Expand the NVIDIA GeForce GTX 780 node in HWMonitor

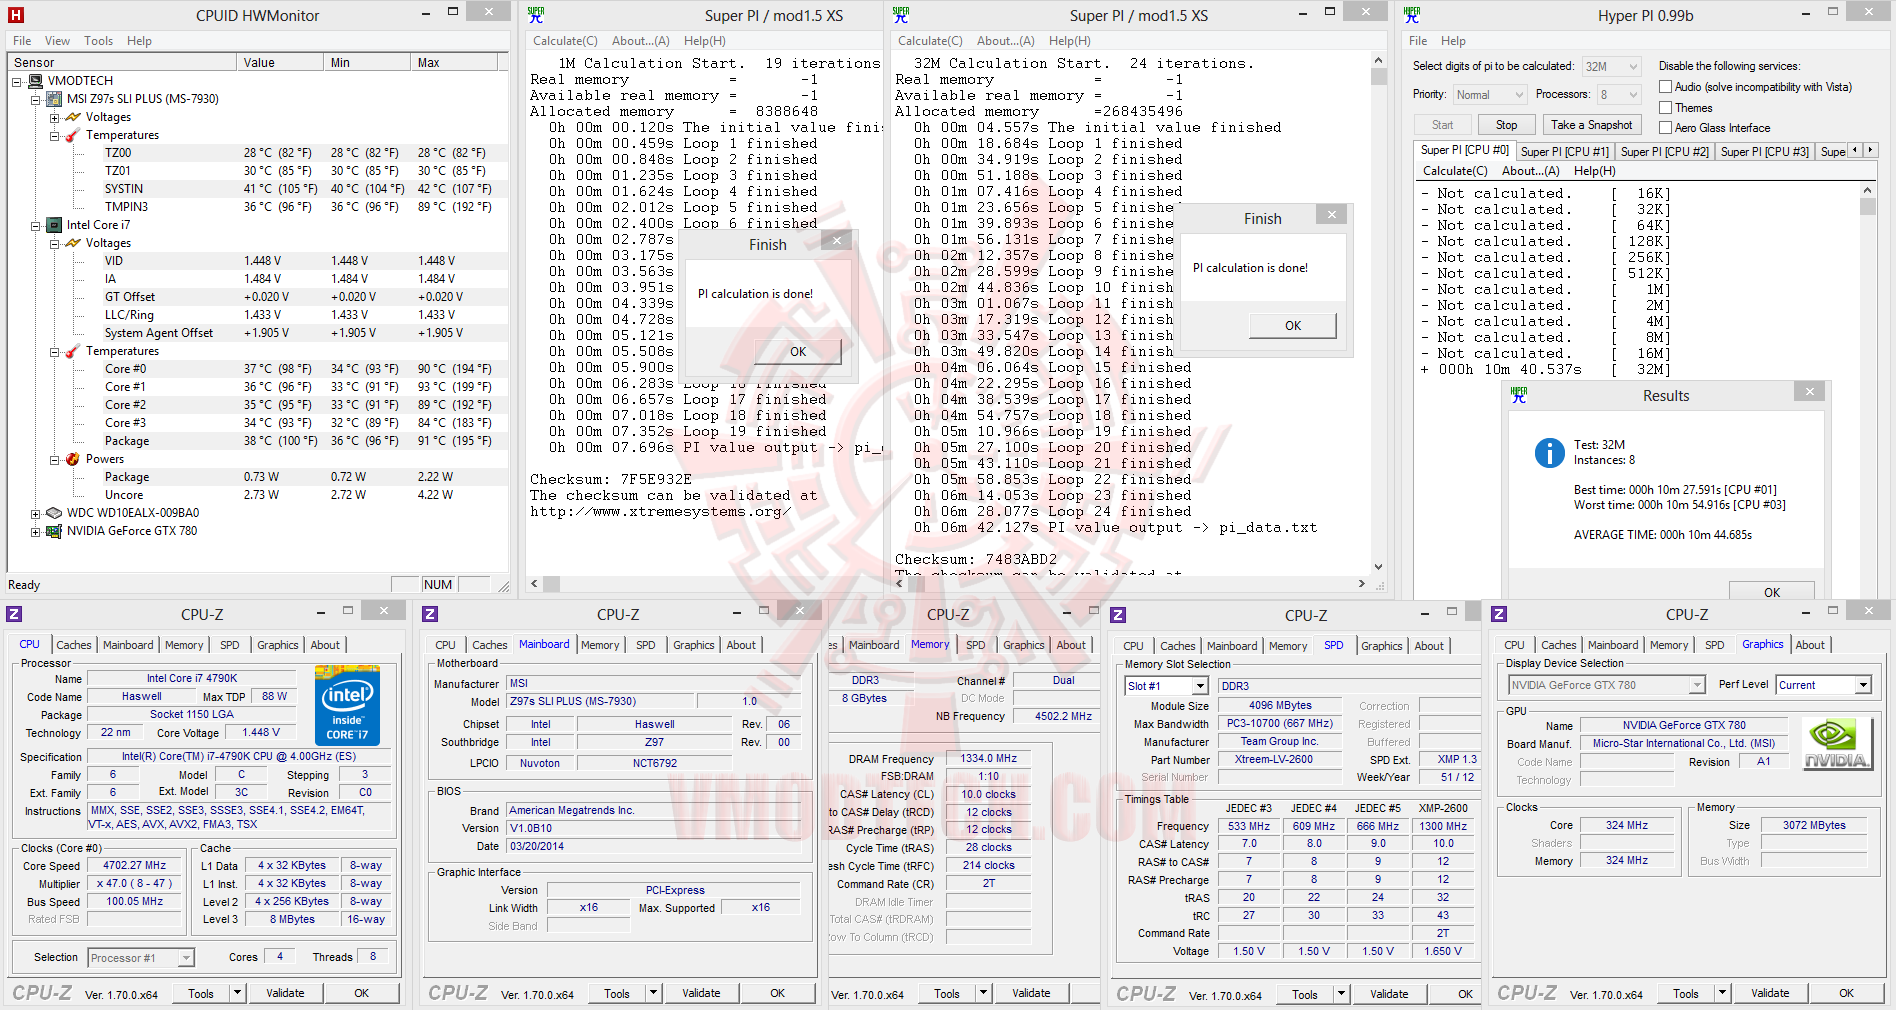point(36,532)
